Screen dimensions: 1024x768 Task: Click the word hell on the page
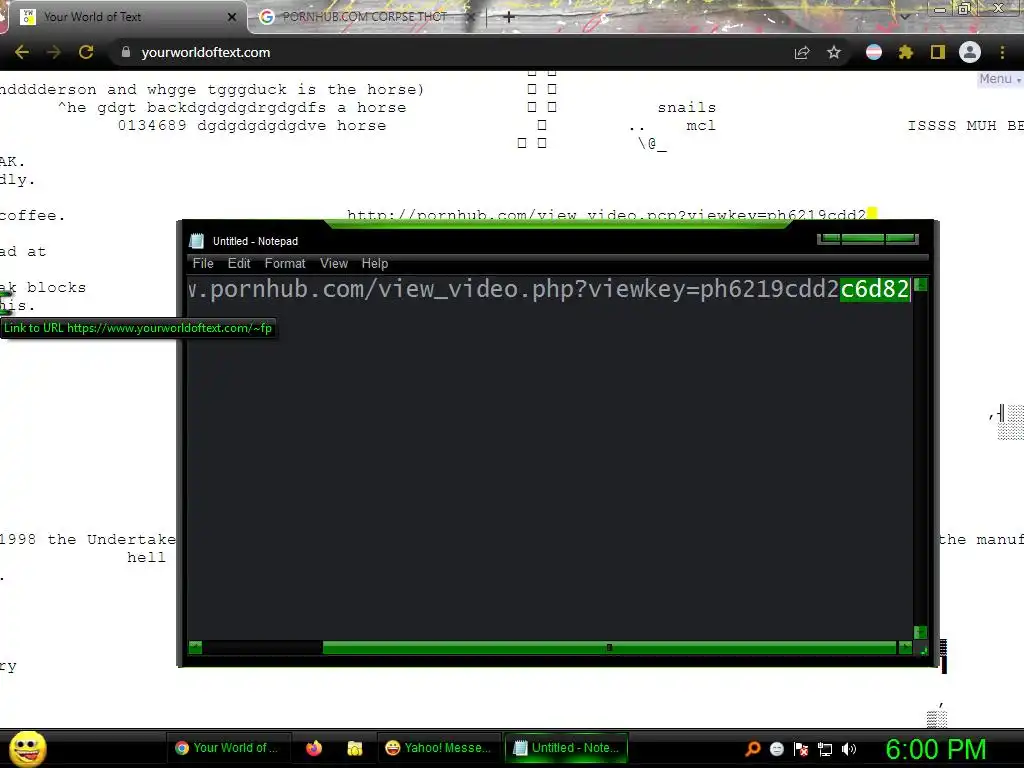tap(146, 558)
